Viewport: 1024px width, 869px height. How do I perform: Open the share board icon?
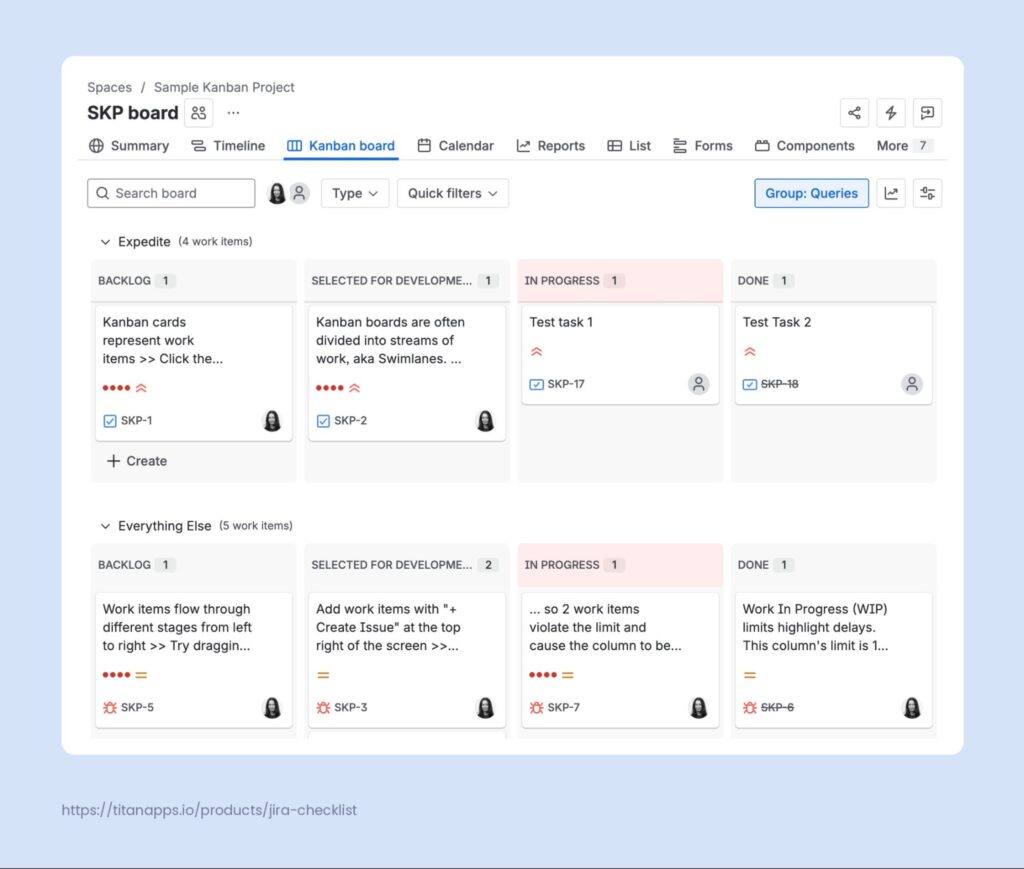[x=854, y=113]
